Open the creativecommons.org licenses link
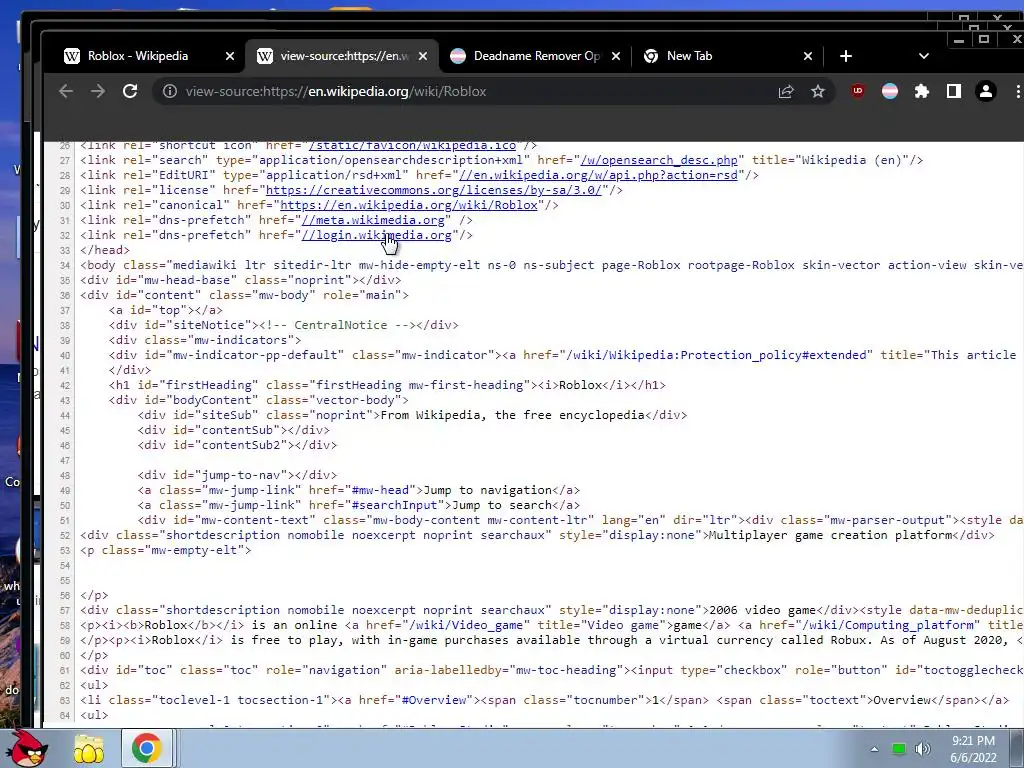 [434, 190]
